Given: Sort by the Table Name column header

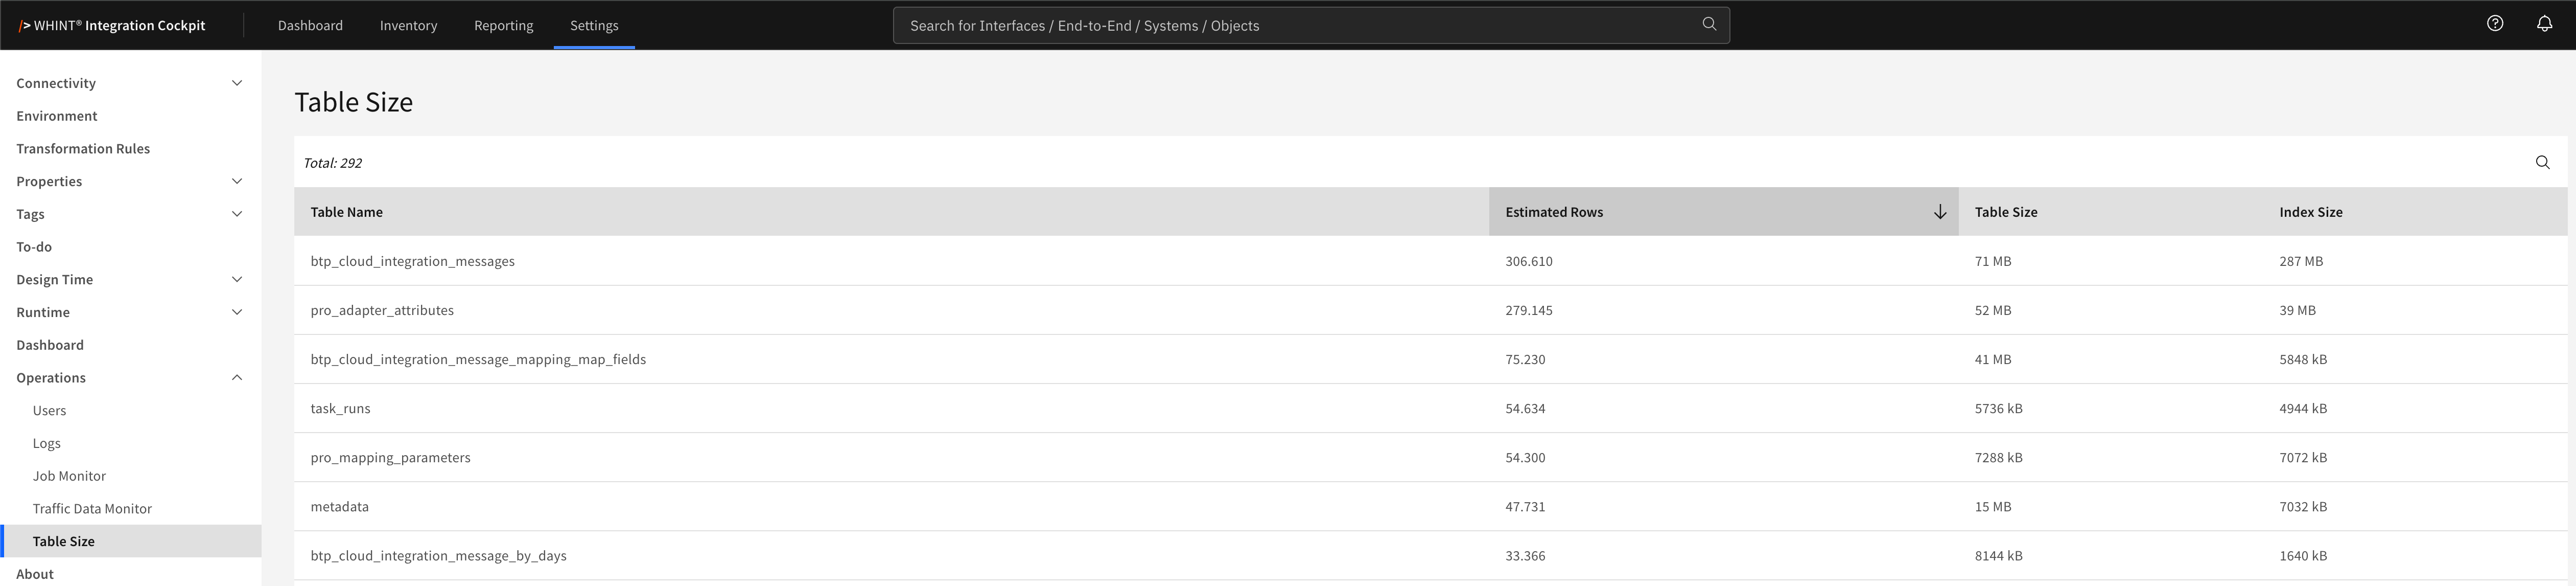Looking at the screenshot, I should coord(891,212).
